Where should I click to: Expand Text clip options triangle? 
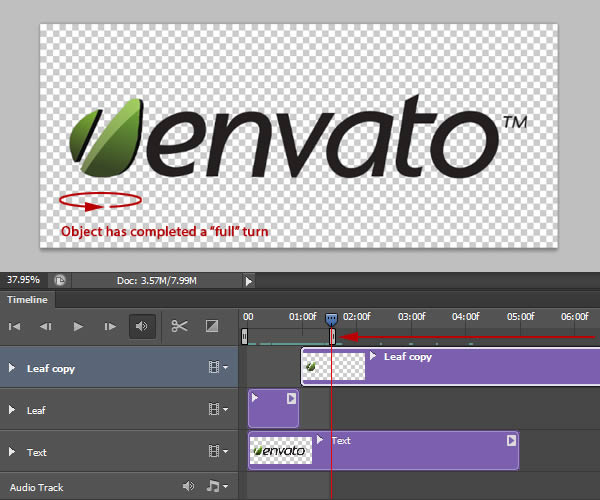tap(320, 440)
